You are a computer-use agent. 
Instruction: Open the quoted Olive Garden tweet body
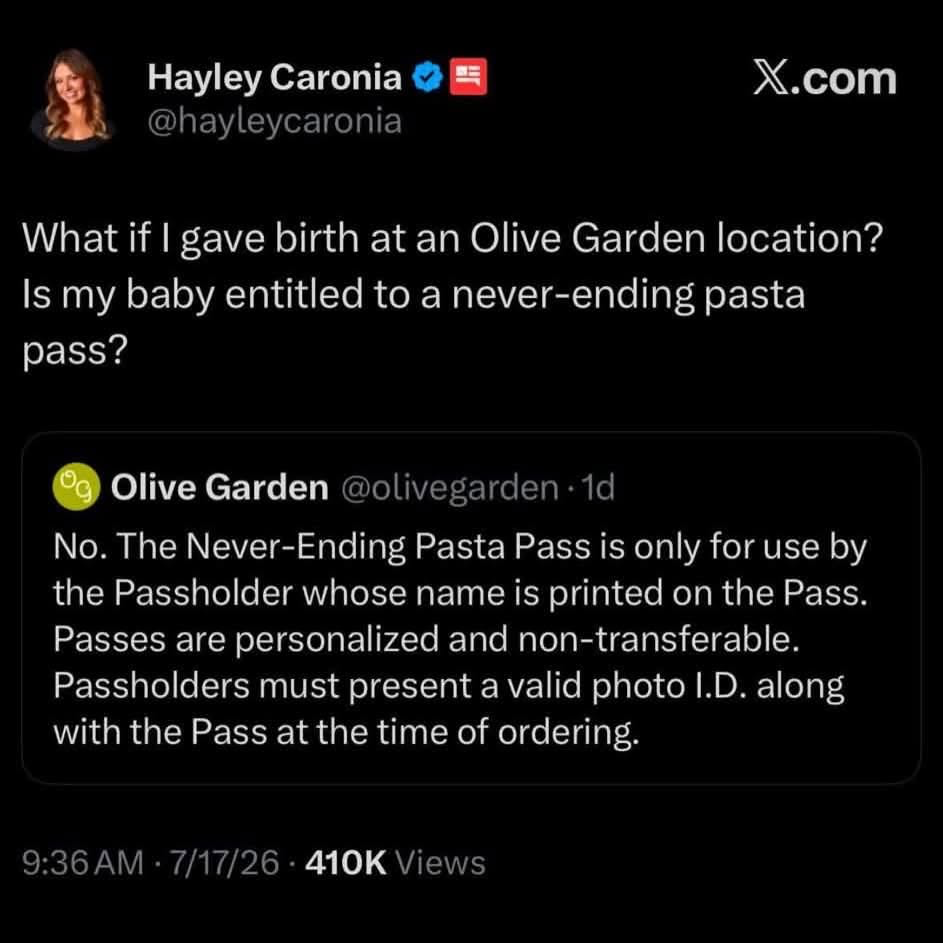pos(460,639)
